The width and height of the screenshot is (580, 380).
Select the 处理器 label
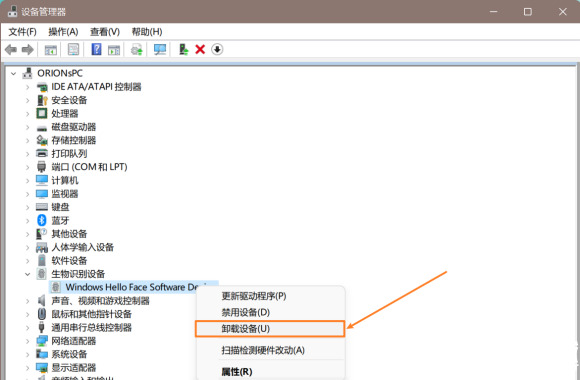[65, 114]
